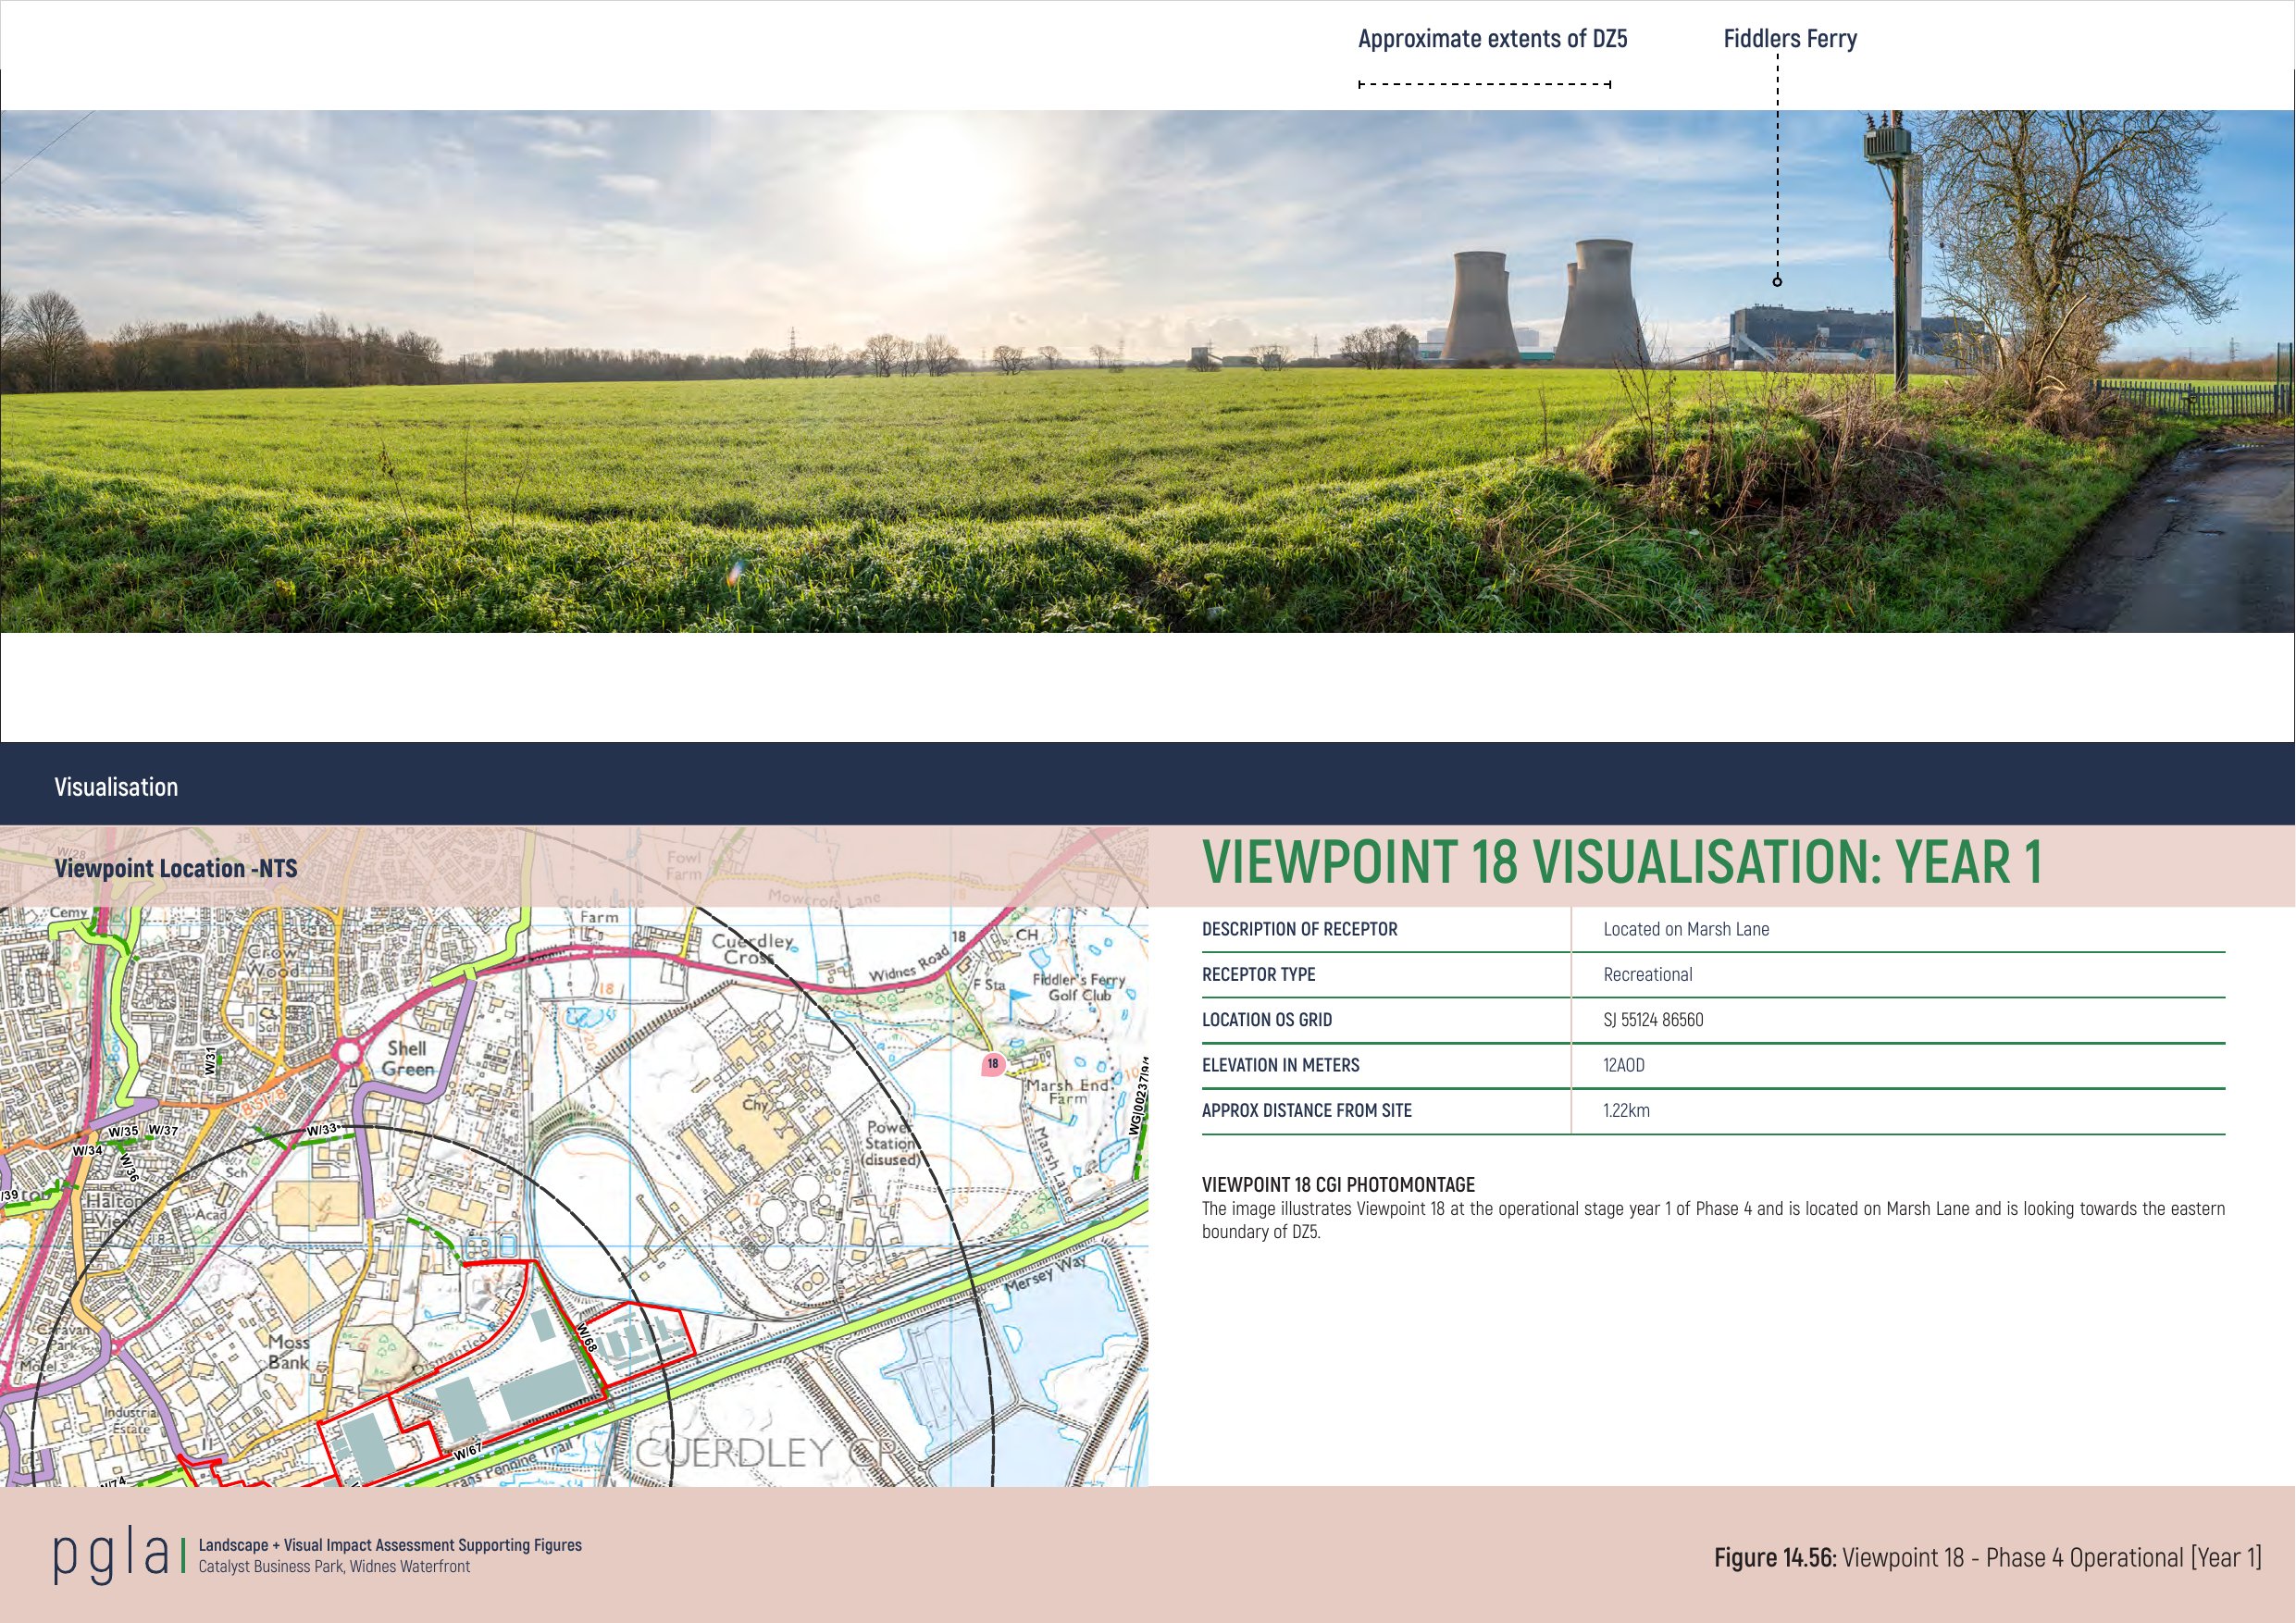2296x1623 pixels.
Task: Click the pink roundabout near Shell Green
Action: pos(348,1053)
